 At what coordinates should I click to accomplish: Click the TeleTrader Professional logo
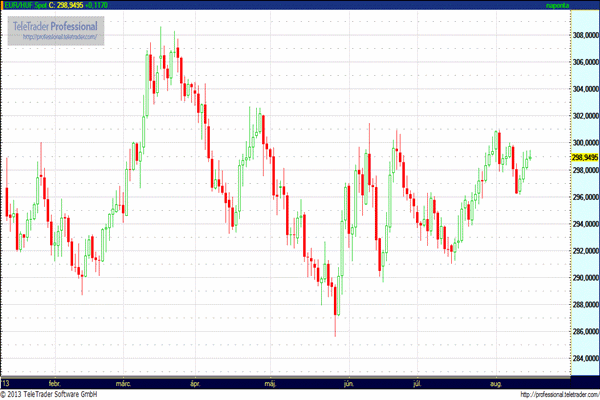point(62,24)
